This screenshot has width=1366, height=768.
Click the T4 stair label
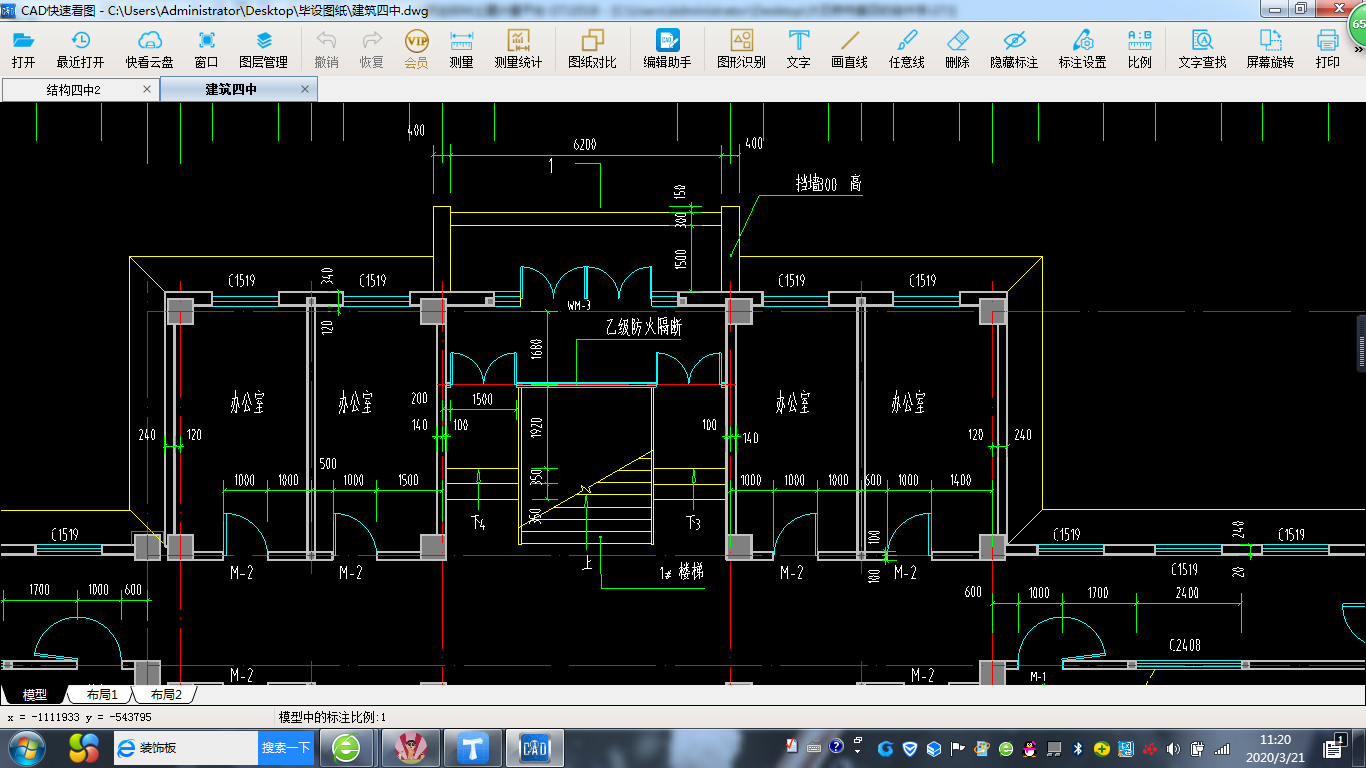click(x=478, y=522)
